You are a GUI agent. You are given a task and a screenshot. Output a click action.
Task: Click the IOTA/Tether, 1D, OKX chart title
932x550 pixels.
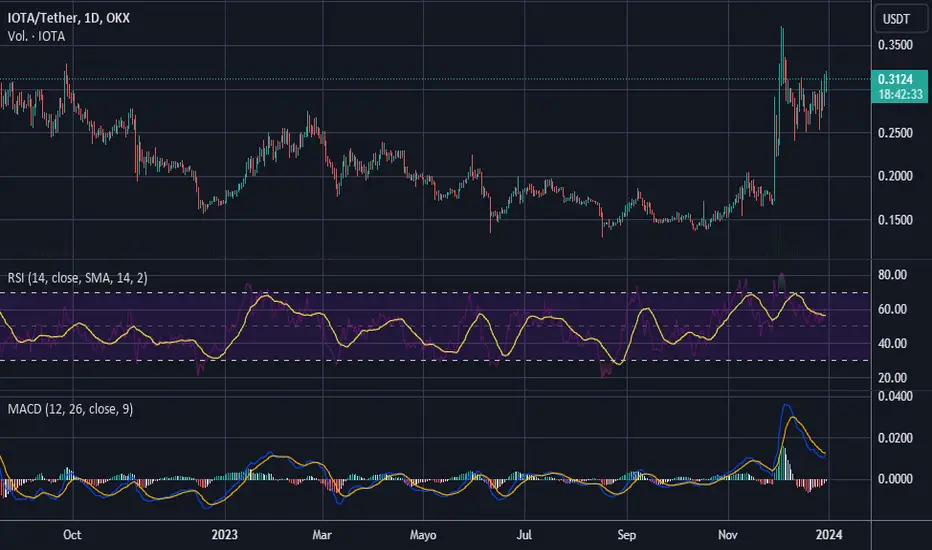[x=68, y=18]
